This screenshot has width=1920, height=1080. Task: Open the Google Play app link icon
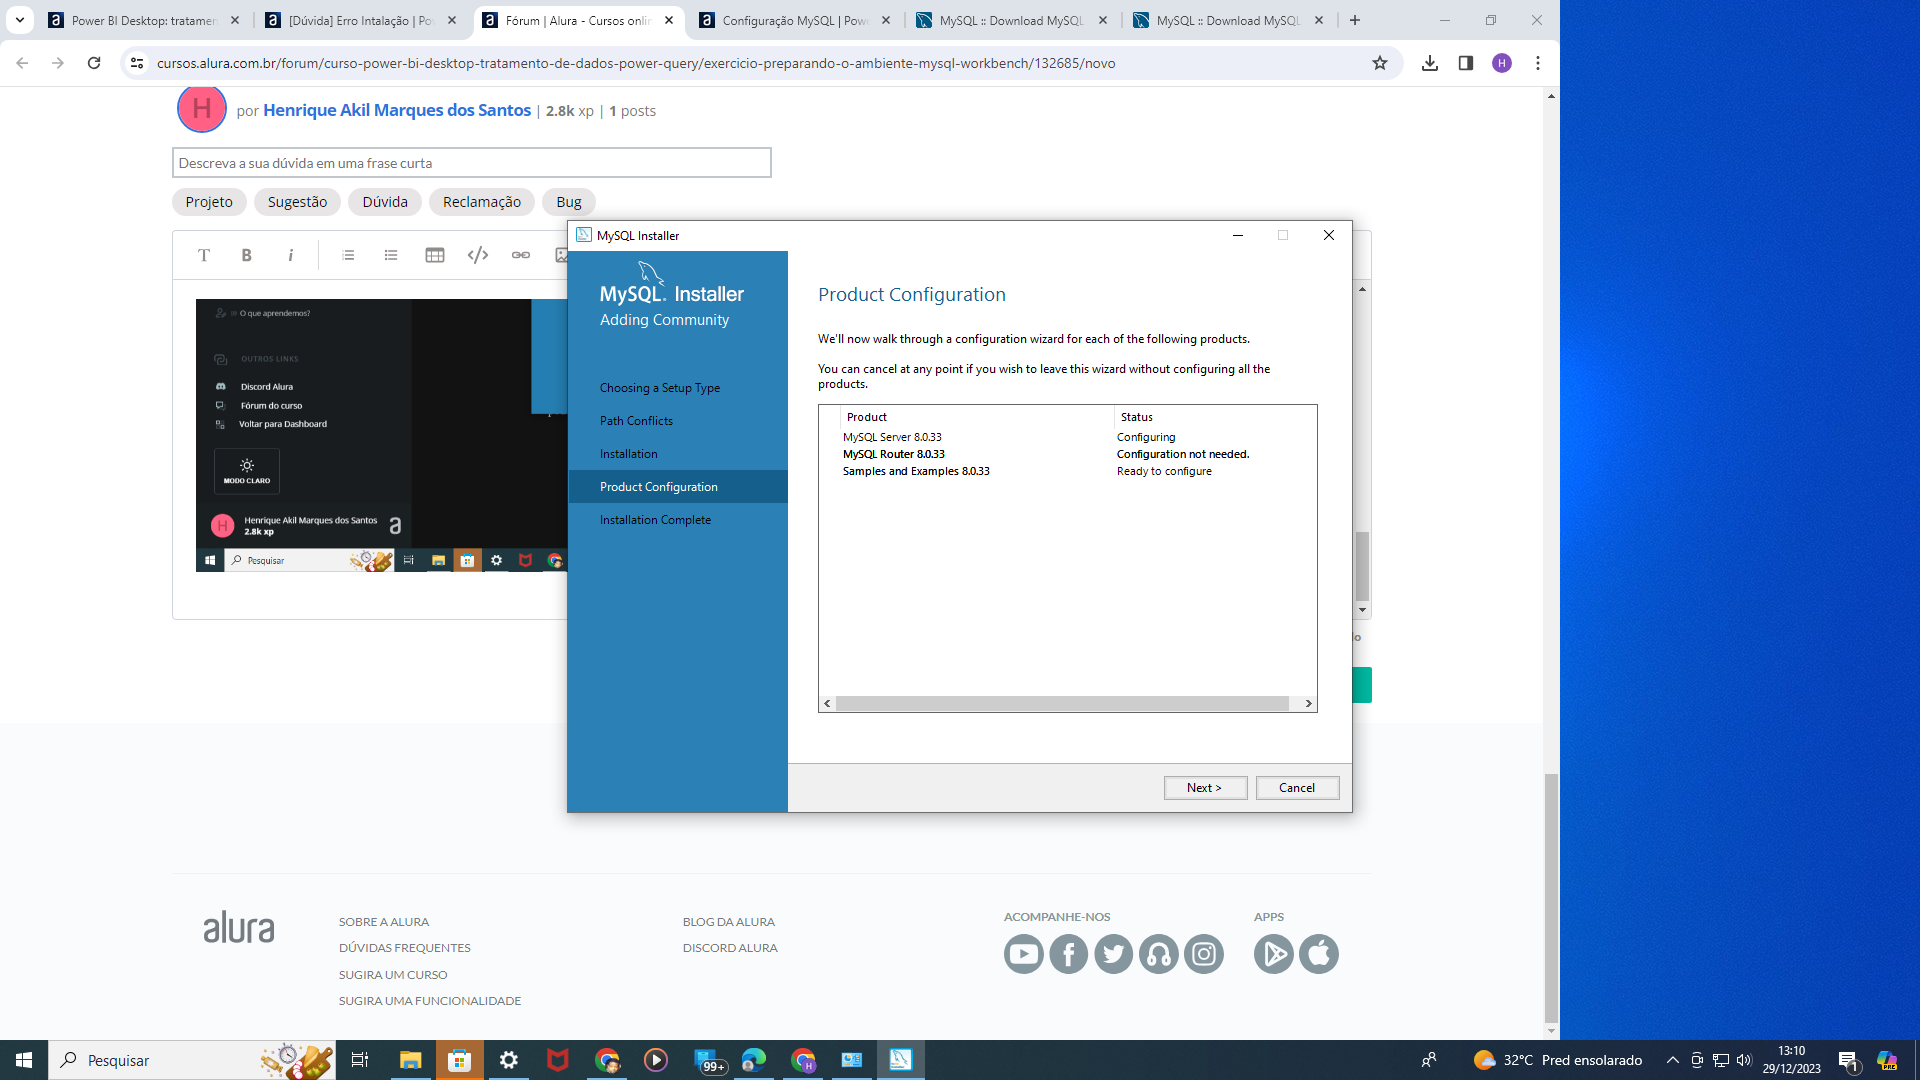click(x=1274, y=954)
